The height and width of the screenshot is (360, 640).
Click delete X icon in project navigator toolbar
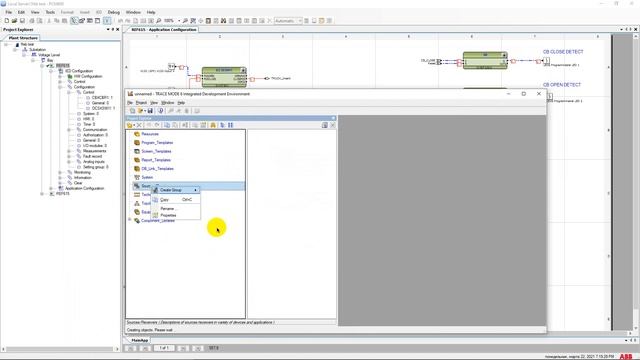[139, 125]
